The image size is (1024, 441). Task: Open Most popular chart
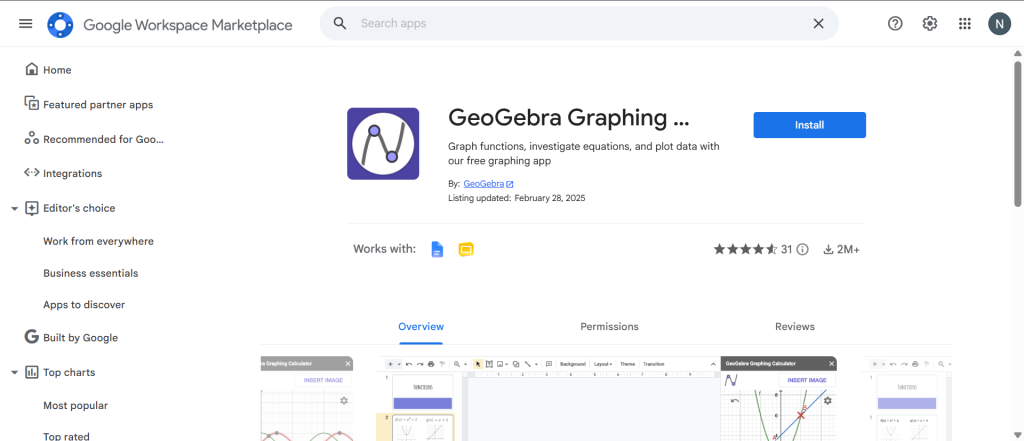(x=76, y=406)
